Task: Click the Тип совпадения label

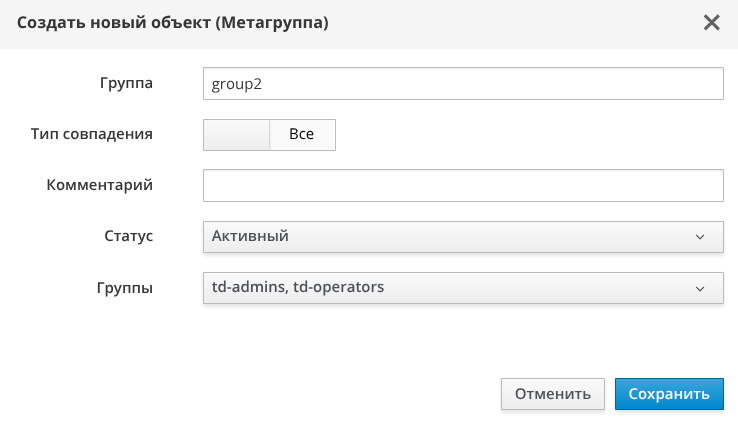Action: 91,134
